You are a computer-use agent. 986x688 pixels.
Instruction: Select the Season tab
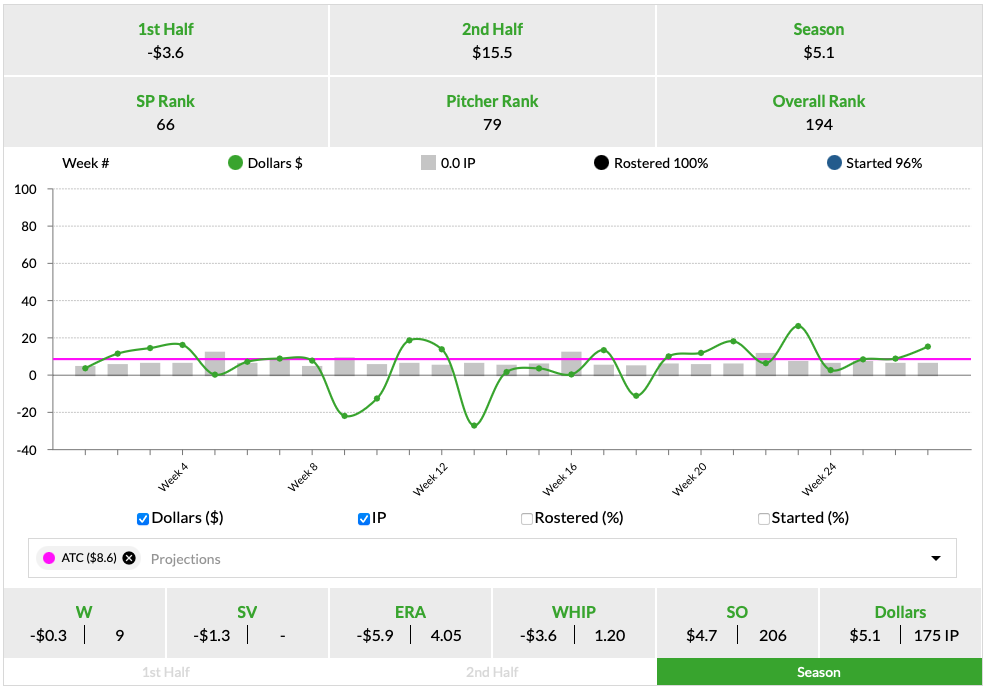[819, 672]
